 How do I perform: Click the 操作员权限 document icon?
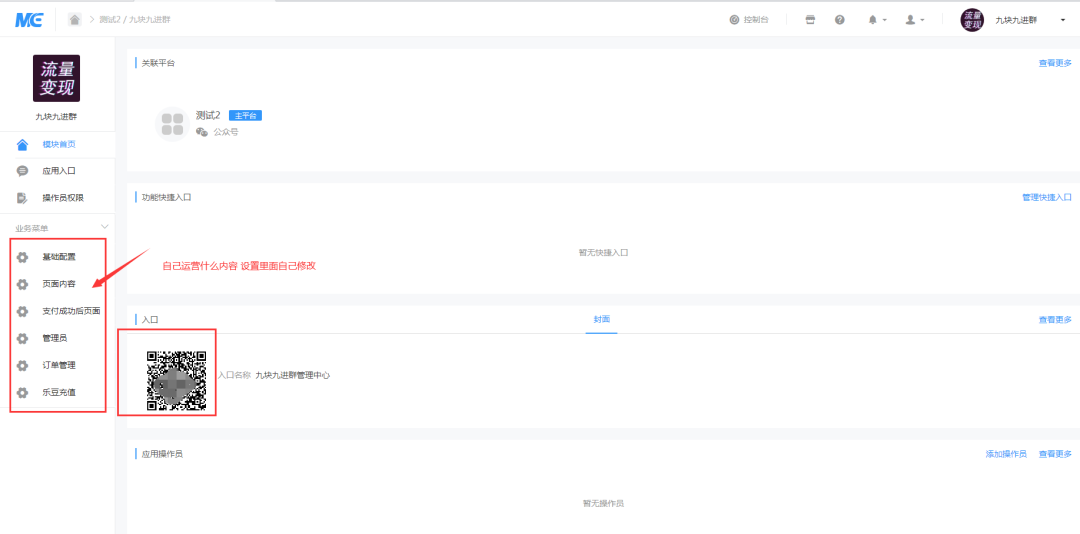(x=23, y=198)
